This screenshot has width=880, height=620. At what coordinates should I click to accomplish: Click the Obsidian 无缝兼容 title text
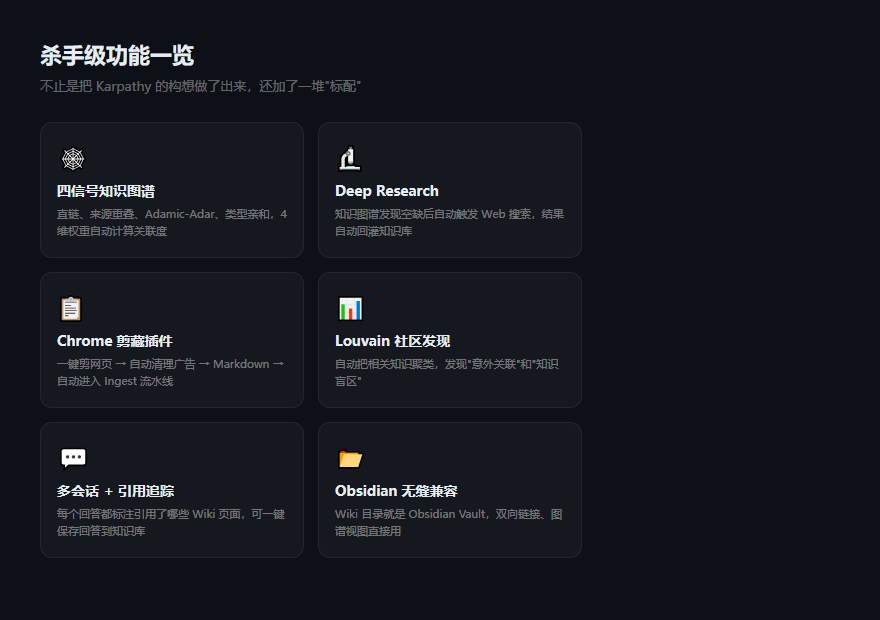point(397,491)
